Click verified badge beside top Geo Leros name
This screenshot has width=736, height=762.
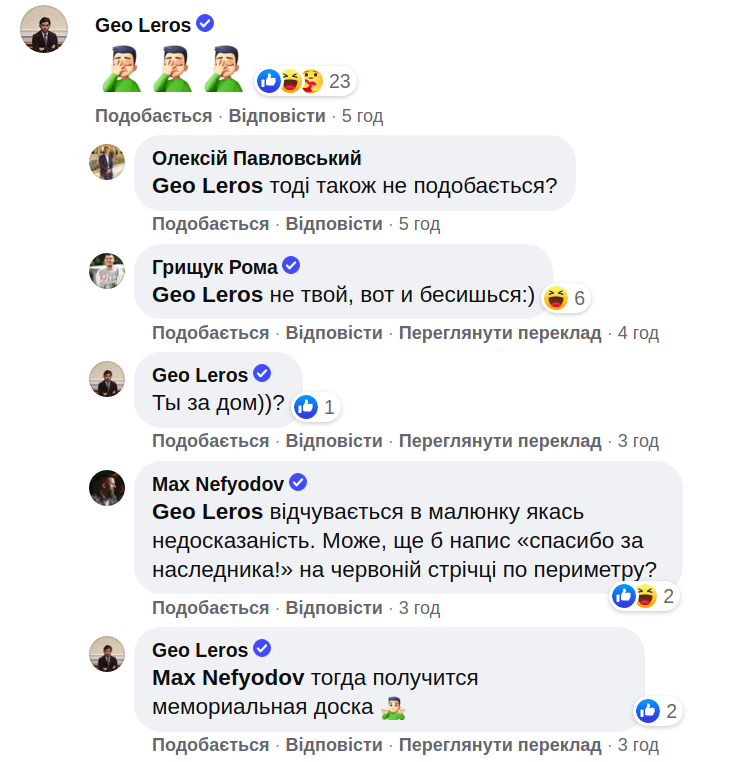tap(205, 24)
